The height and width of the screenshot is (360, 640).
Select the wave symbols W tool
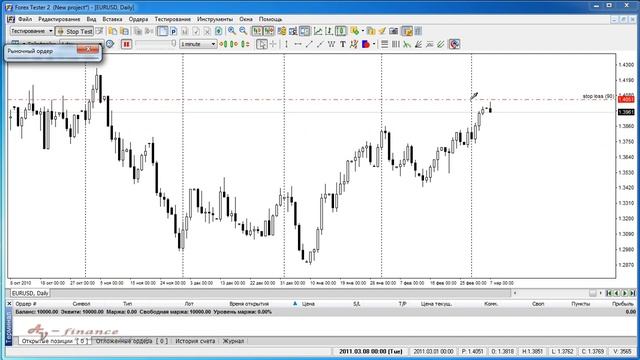(x=331, y=44)
